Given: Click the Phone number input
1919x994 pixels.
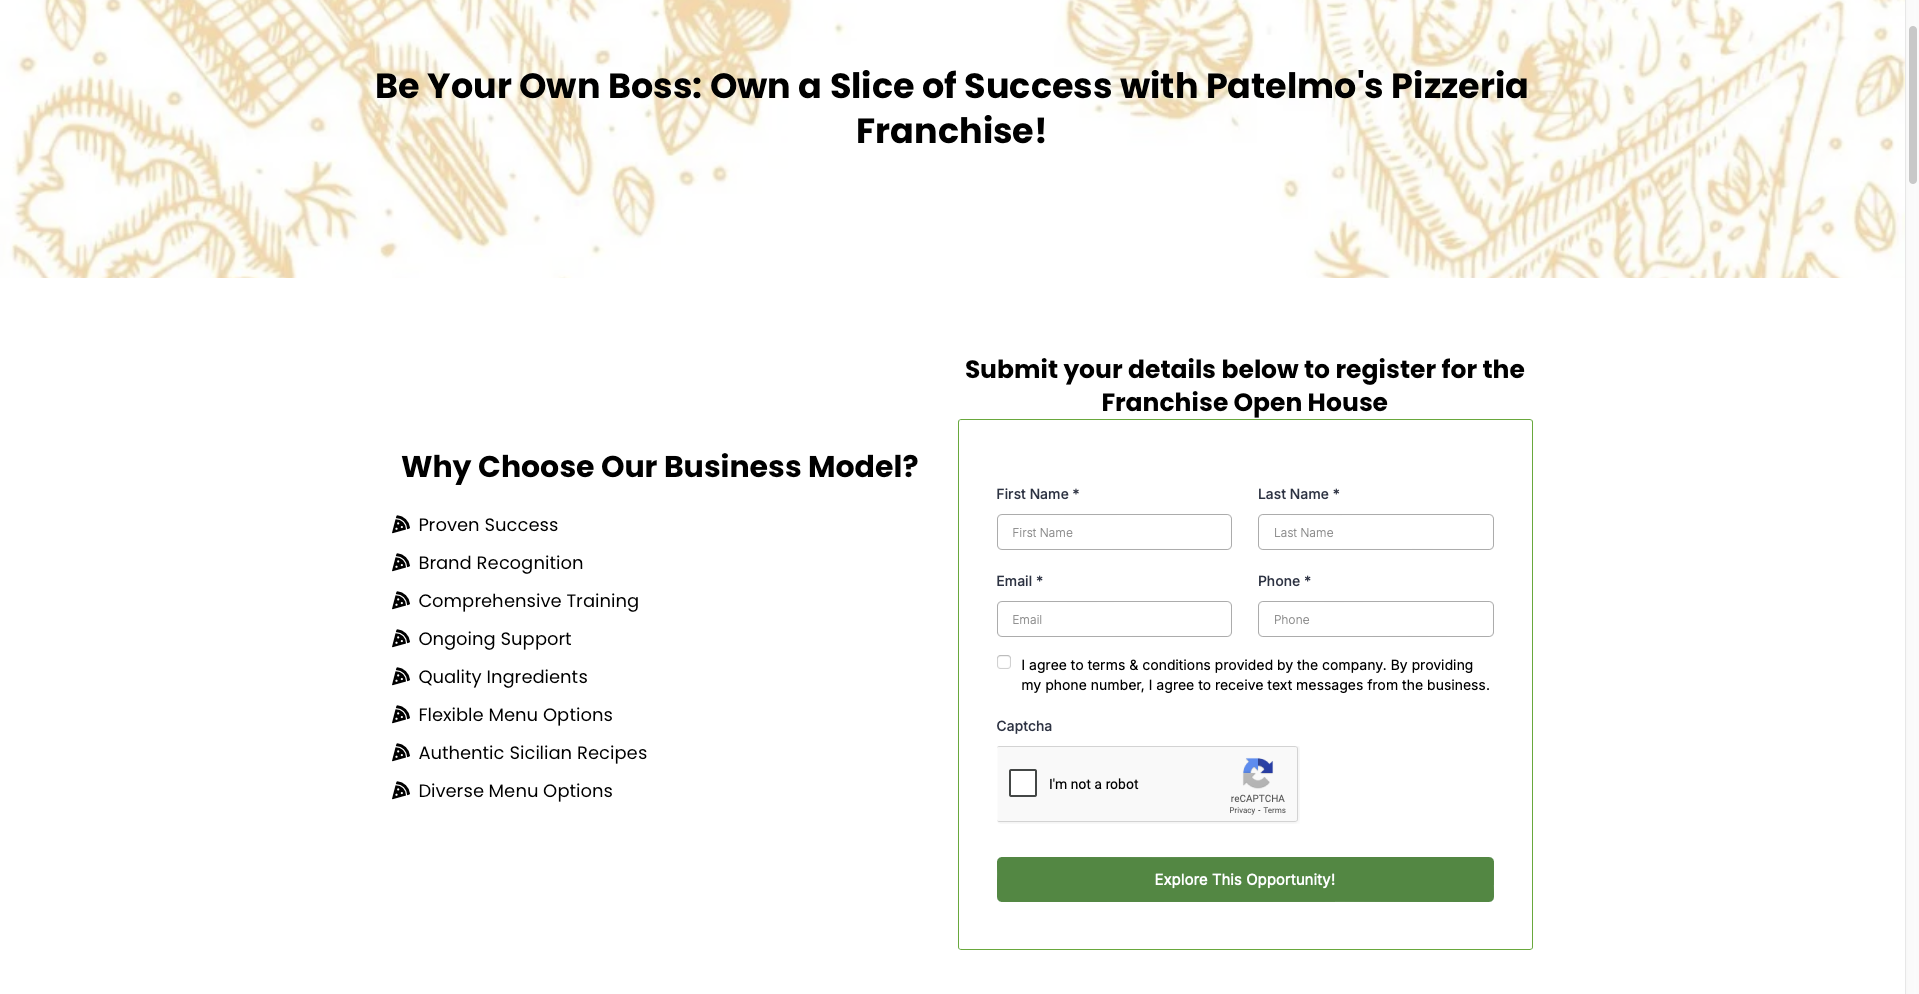Looking at the screenshot, I should [1375, 619].
